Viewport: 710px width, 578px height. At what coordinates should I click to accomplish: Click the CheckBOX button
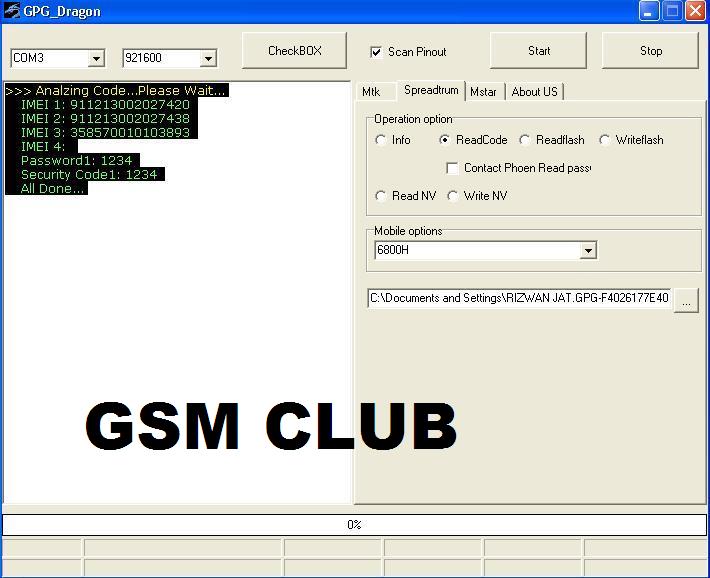pos(295,51)
